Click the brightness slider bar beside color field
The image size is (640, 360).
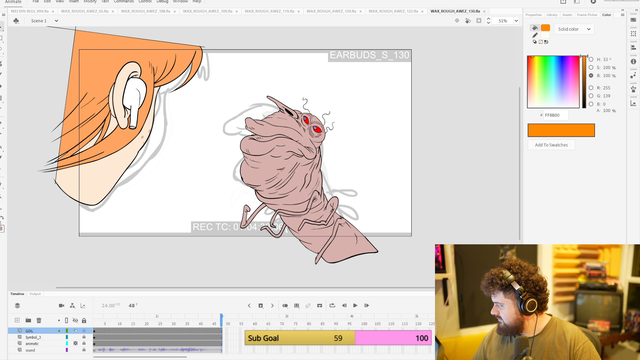584,82
